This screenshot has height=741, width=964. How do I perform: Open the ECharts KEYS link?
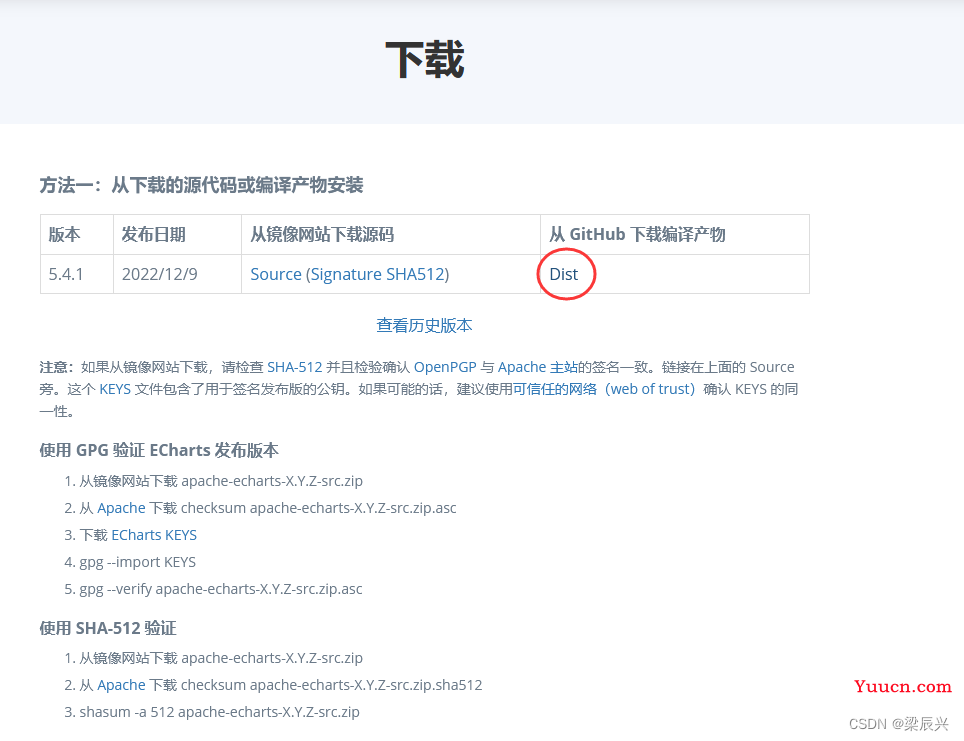(x=154, y=535)
